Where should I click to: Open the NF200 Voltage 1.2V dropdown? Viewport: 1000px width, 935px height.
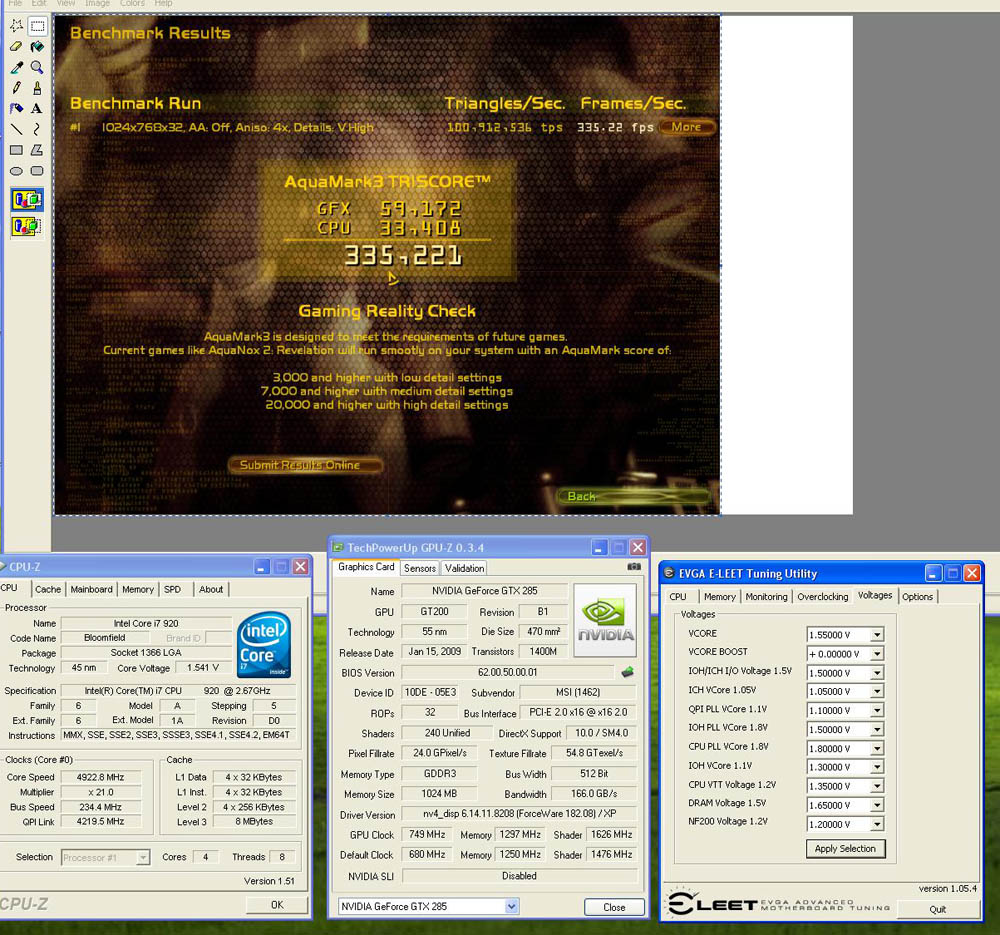coord(877,824)
